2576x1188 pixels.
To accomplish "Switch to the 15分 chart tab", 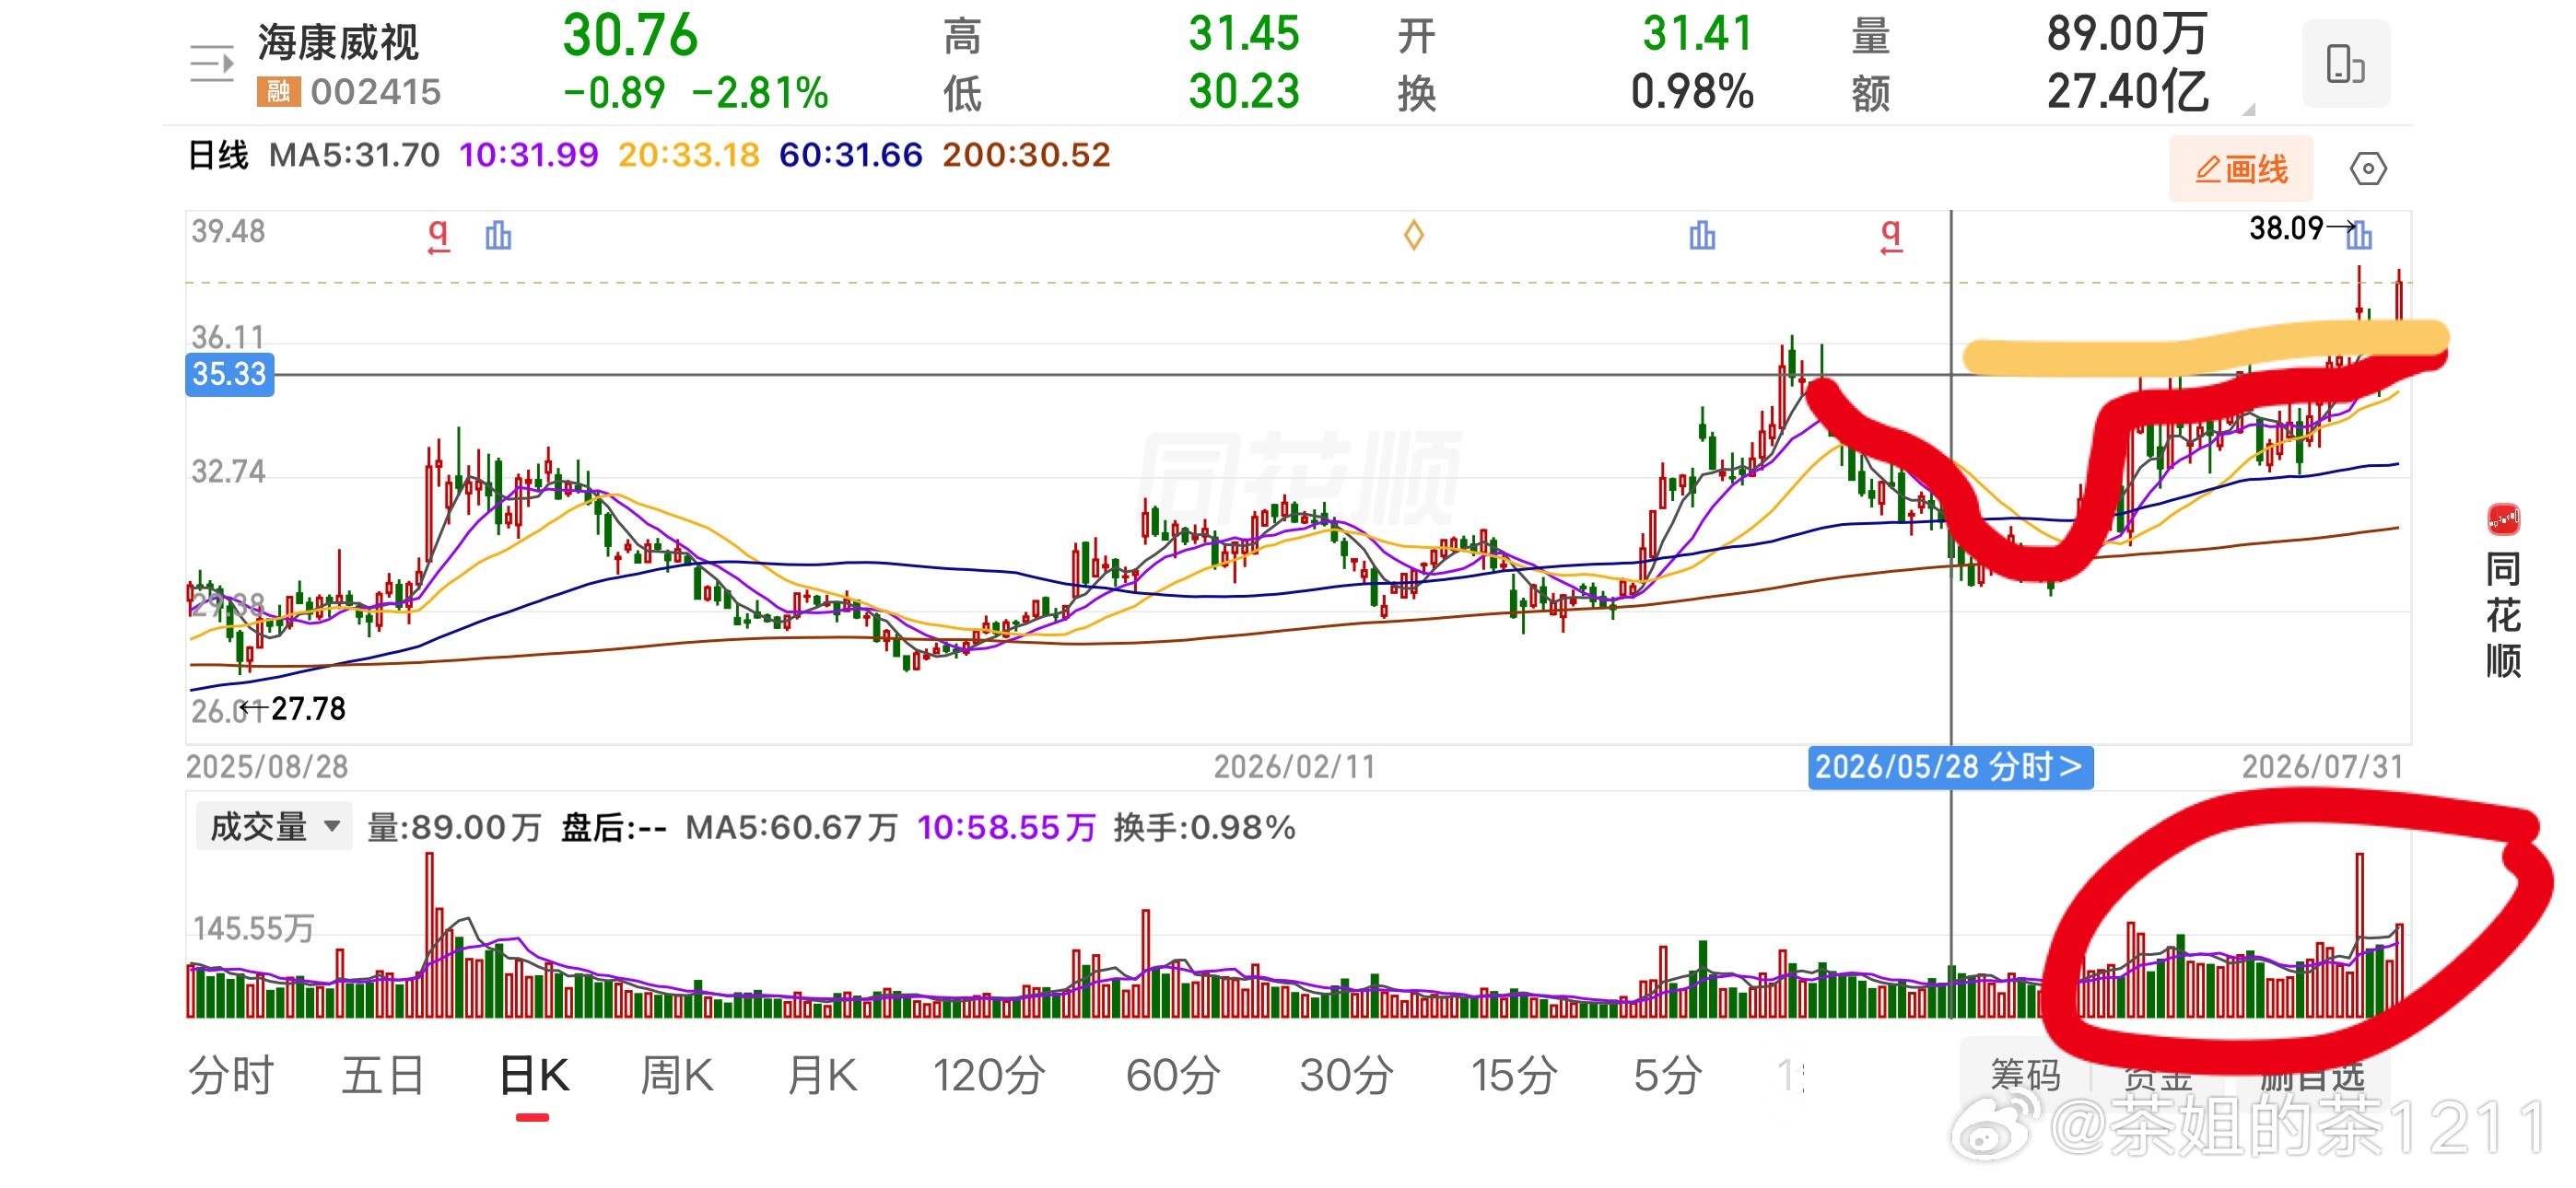I will [x=1514, y=1076].
